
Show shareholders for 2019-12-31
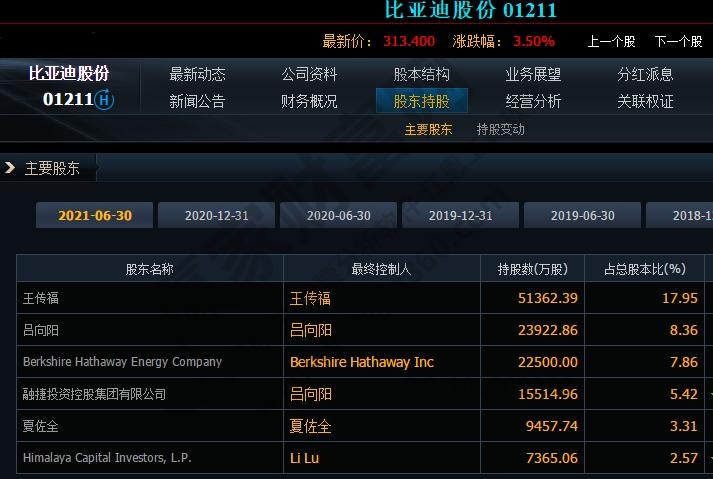pos(461,216)
